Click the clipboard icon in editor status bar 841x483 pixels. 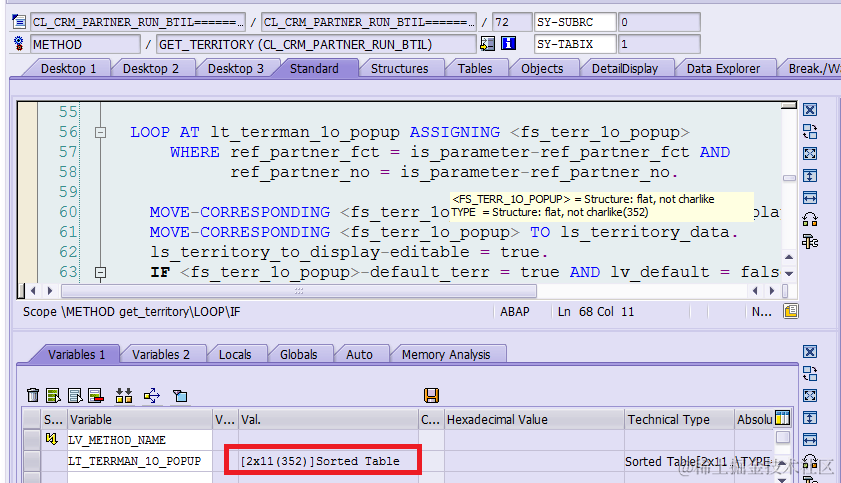[791, 311]
